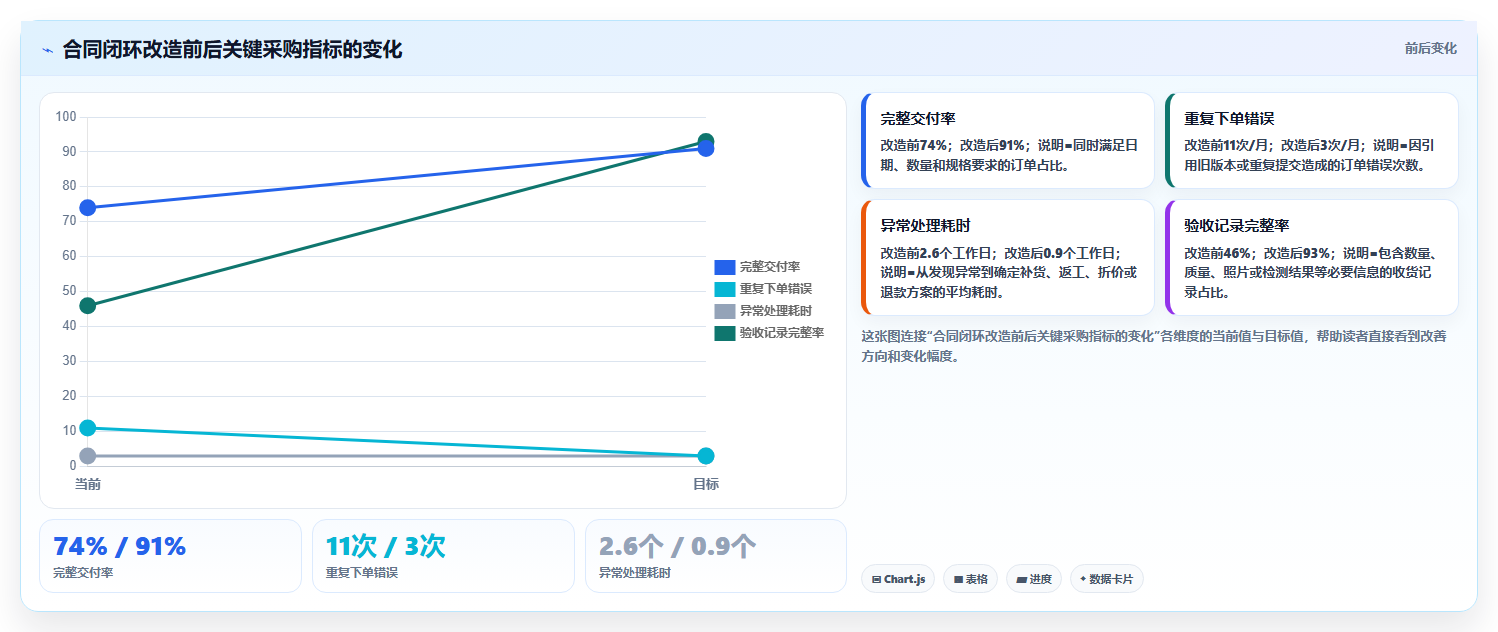Toggle 完整交付率 legend color box
The height and width of the screenshot is (632, 1498).
724,267
